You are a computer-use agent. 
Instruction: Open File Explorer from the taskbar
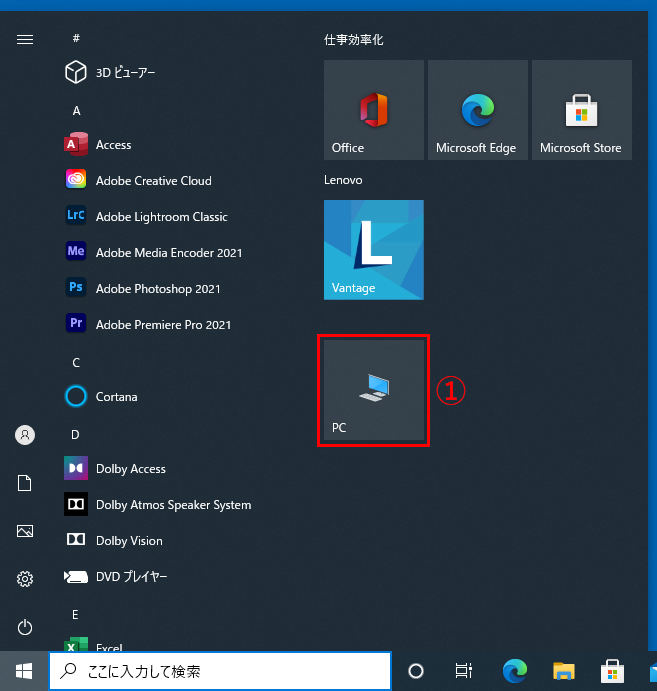(x=564, y=671)
